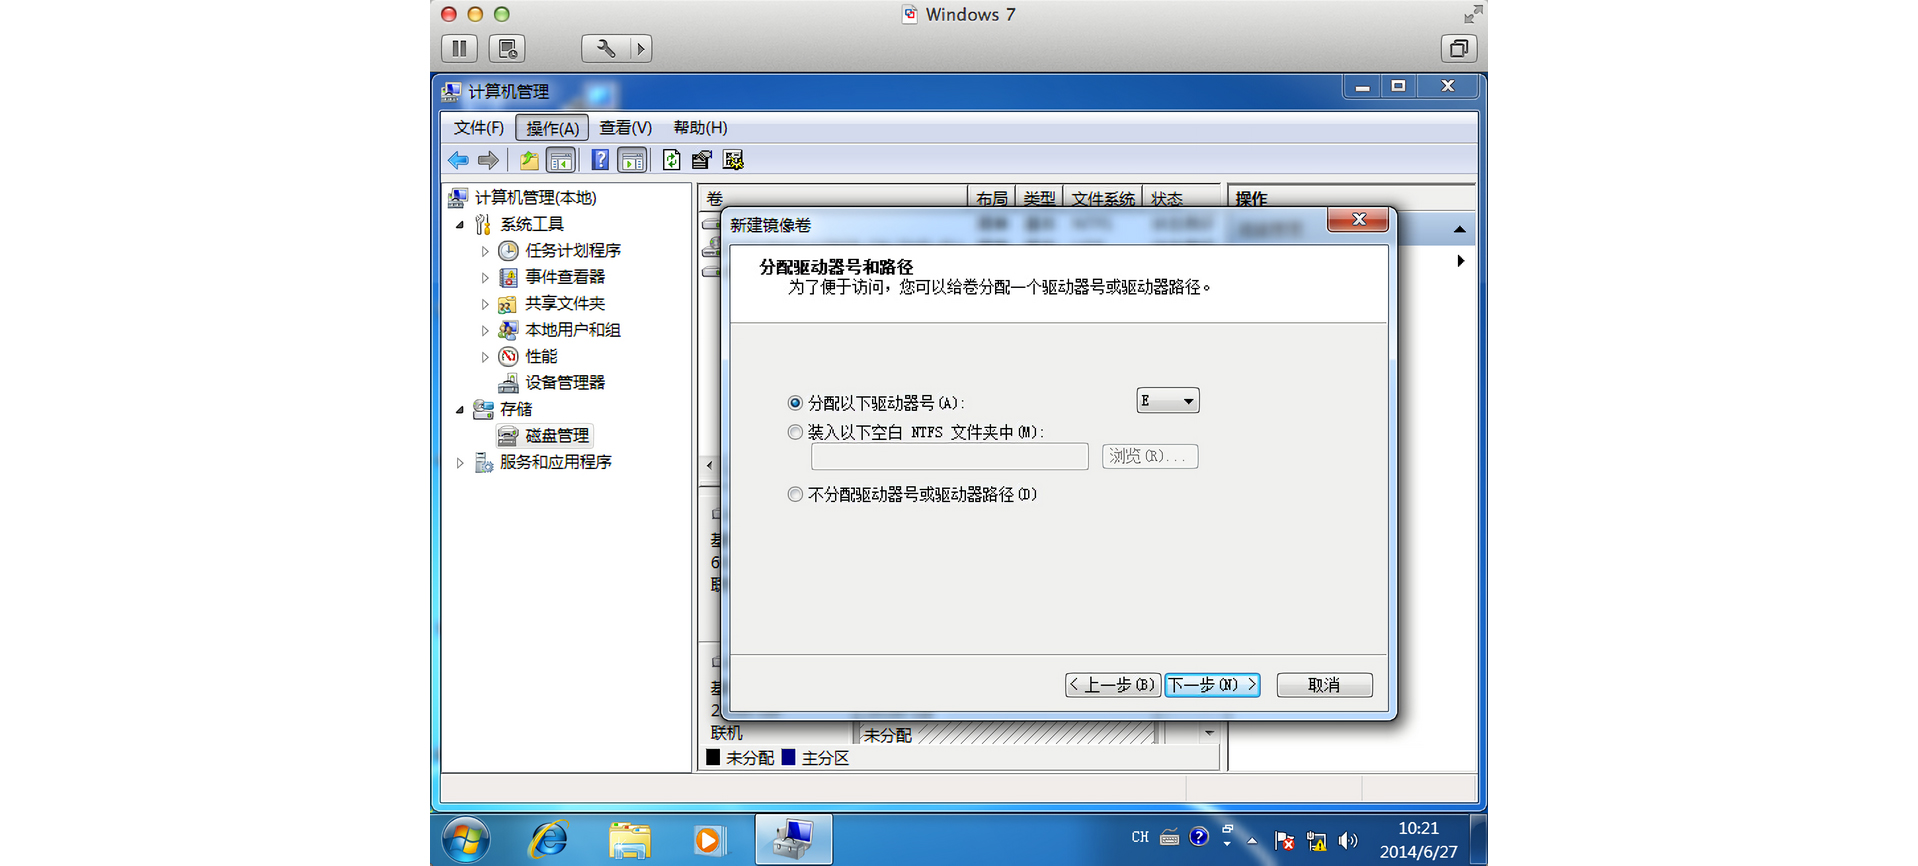This screenshot has height=866, width=1918.
Task: Expand the 服务和应用程序 tree node
Action: (460, 463)
